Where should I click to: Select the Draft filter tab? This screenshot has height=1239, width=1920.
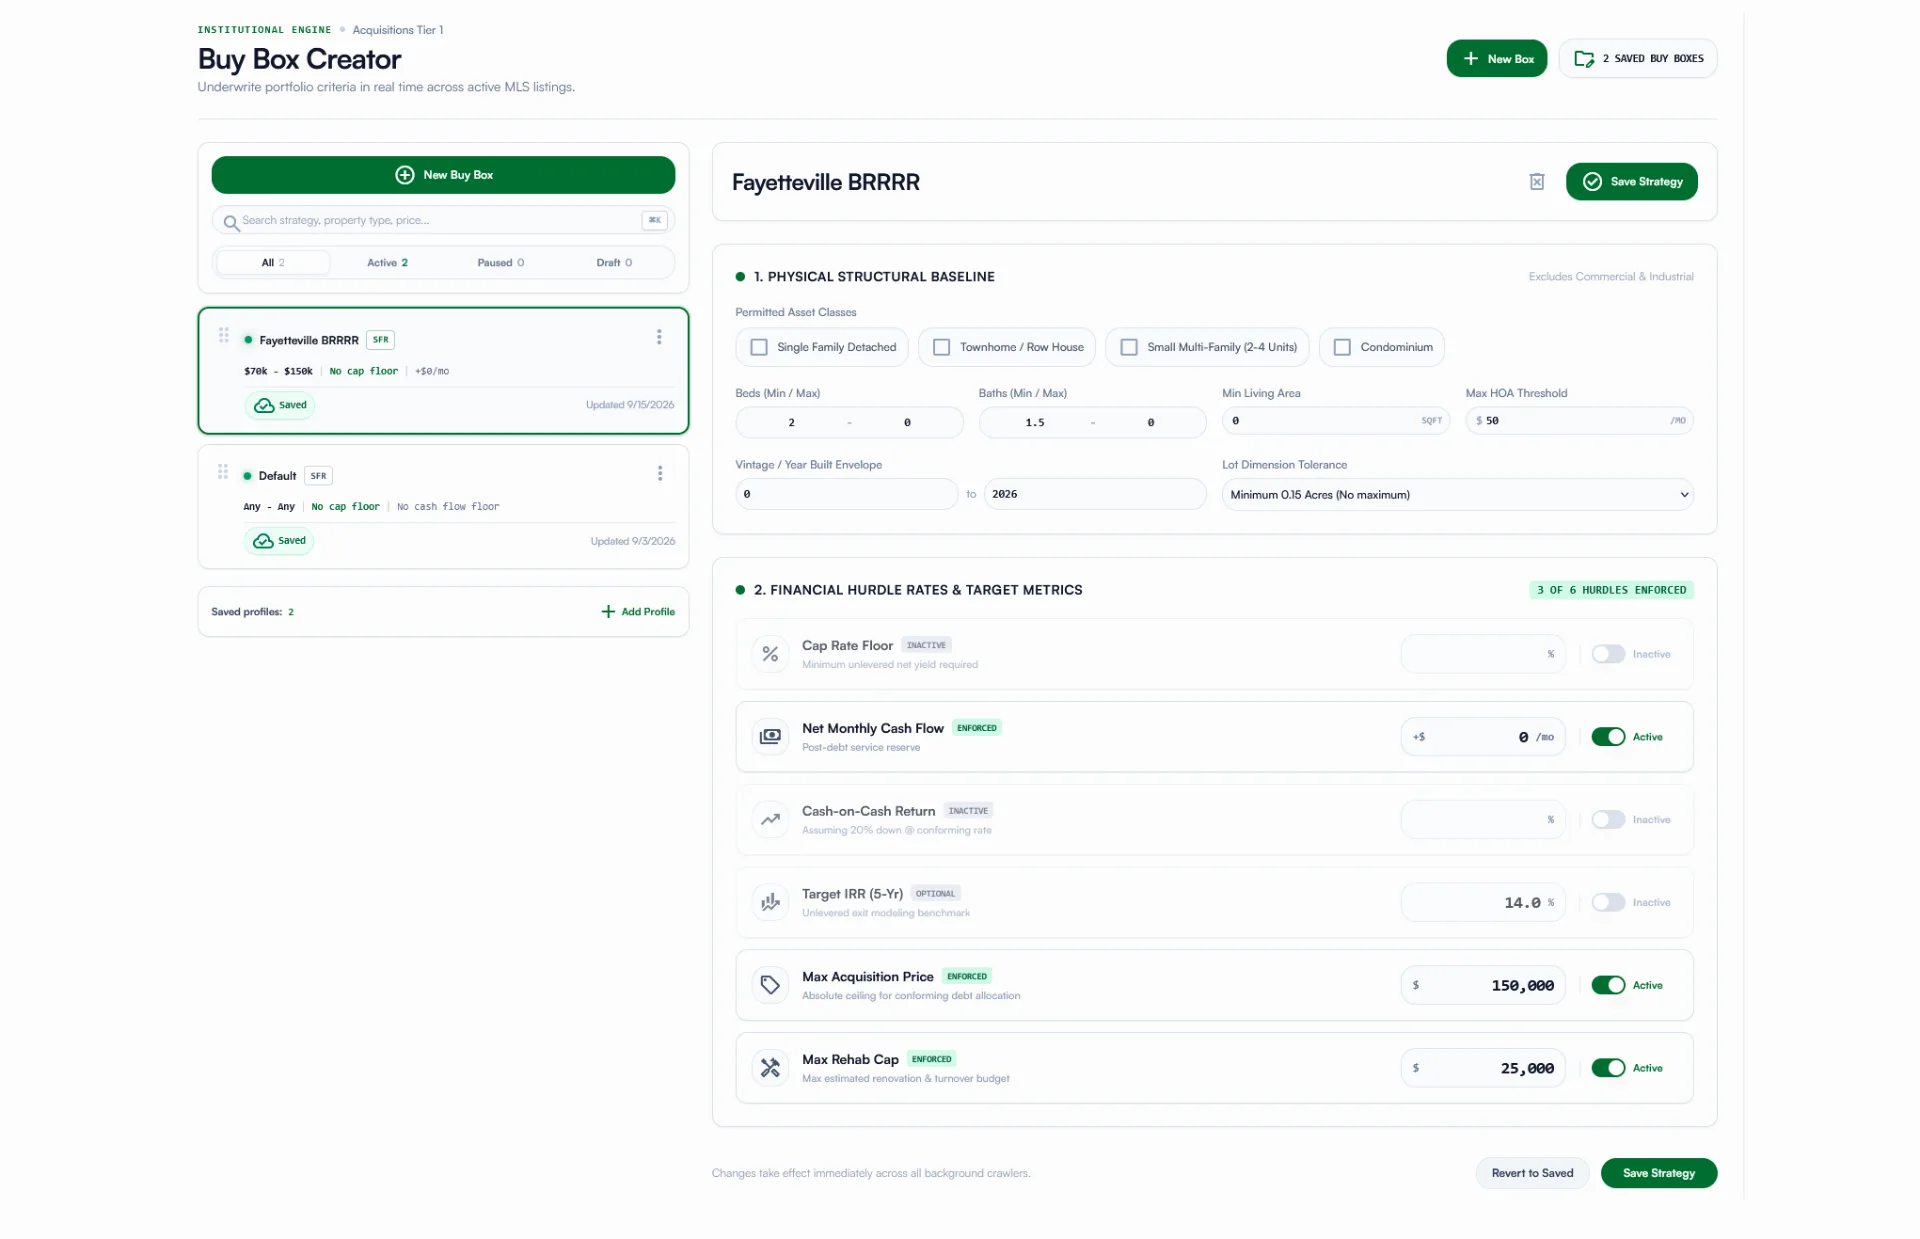[614, 263]
